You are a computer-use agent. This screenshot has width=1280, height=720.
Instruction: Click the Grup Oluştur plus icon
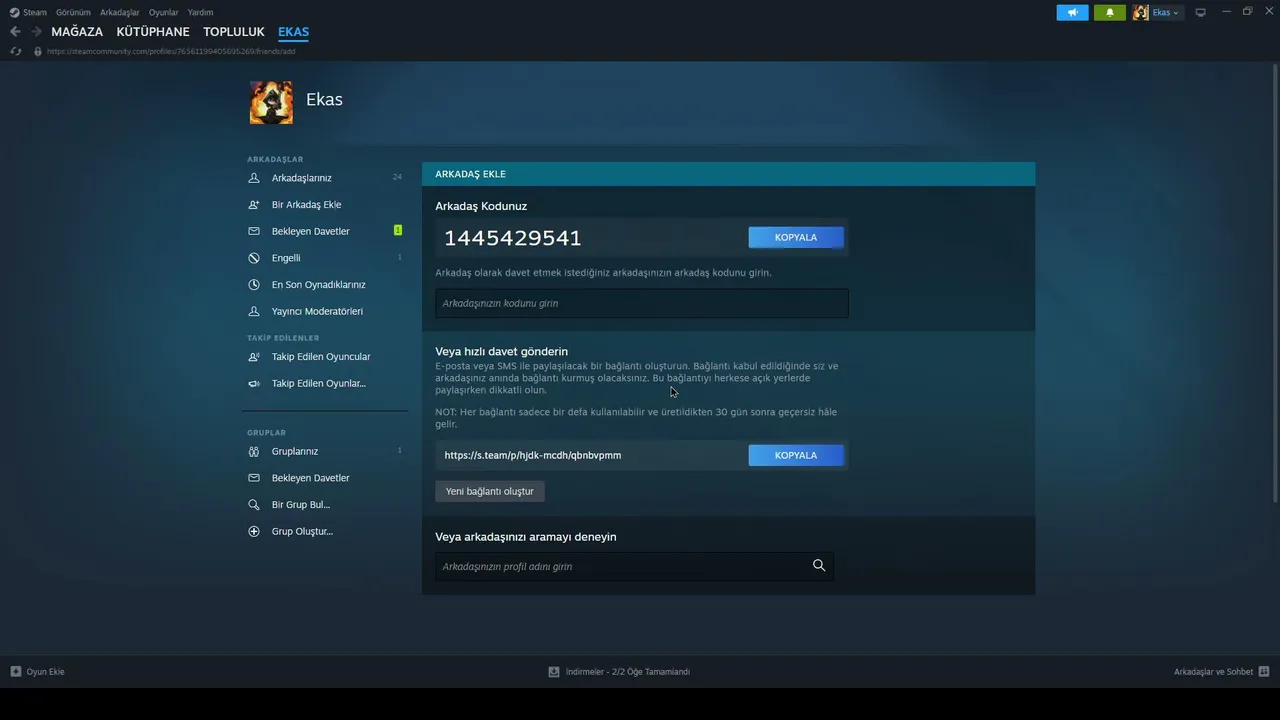coord(254,532)
